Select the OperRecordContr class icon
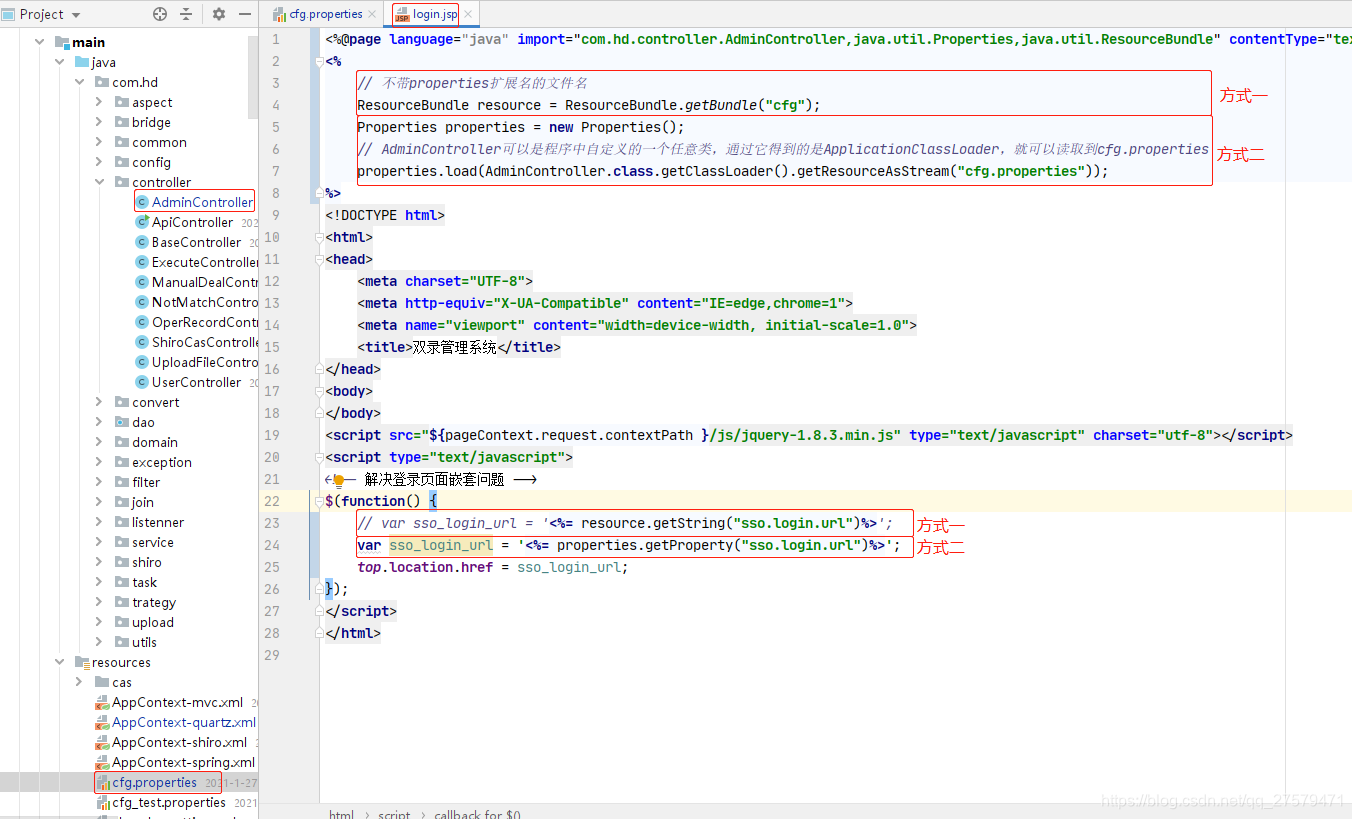The image size is (1352, 819). coord(142,322)
